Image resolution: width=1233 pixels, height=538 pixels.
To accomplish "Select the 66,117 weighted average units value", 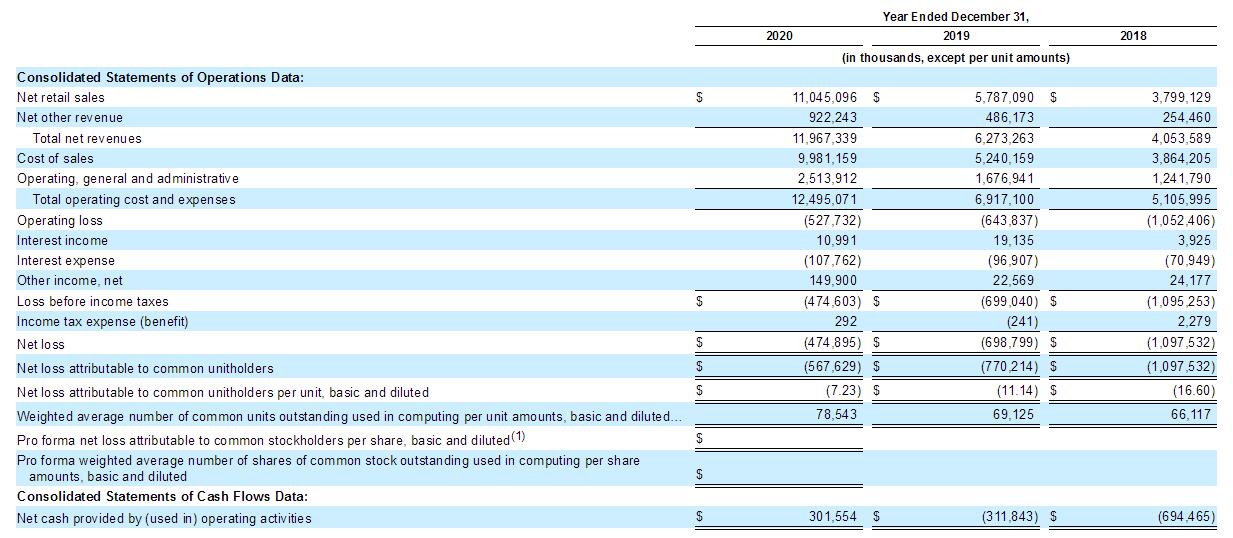I will [1192, 414].
